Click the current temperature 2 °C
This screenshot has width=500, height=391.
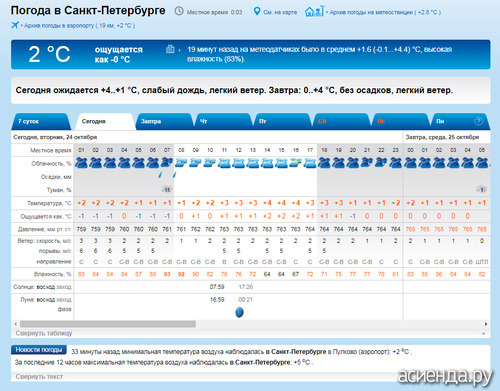tap(49, 54)
